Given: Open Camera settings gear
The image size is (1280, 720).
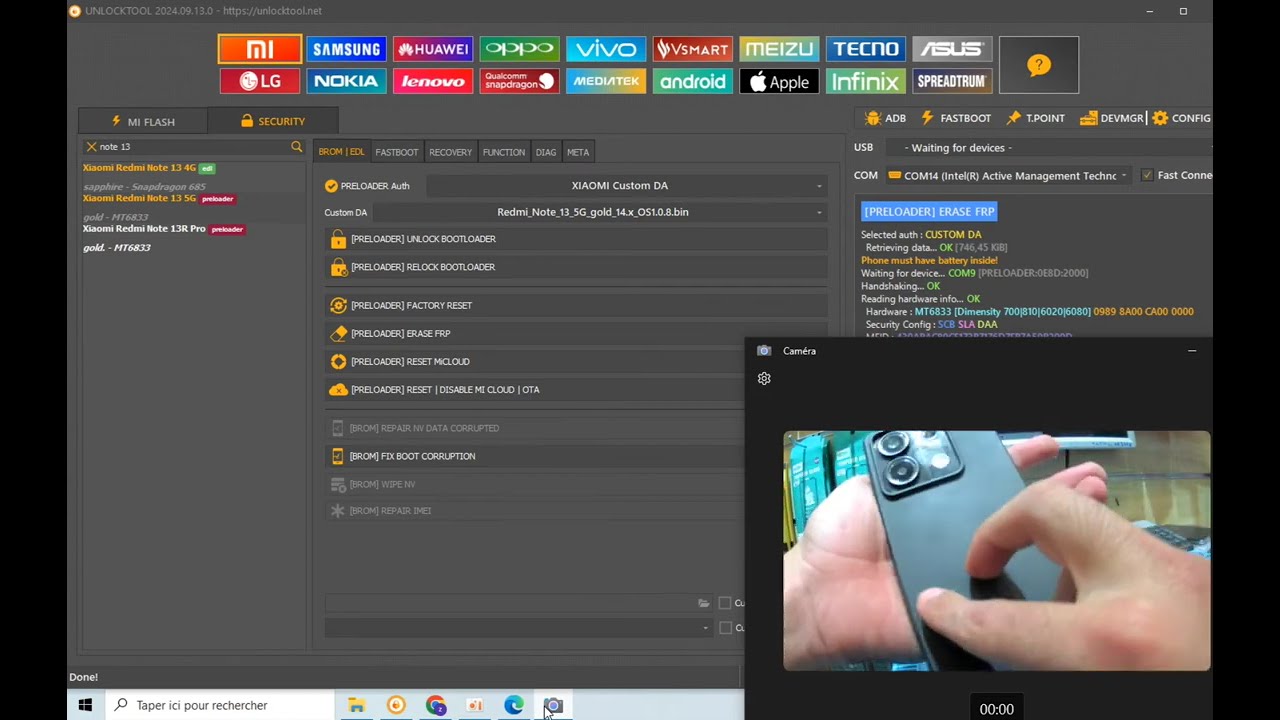Looking at the screenshot, I should point(764,379).
